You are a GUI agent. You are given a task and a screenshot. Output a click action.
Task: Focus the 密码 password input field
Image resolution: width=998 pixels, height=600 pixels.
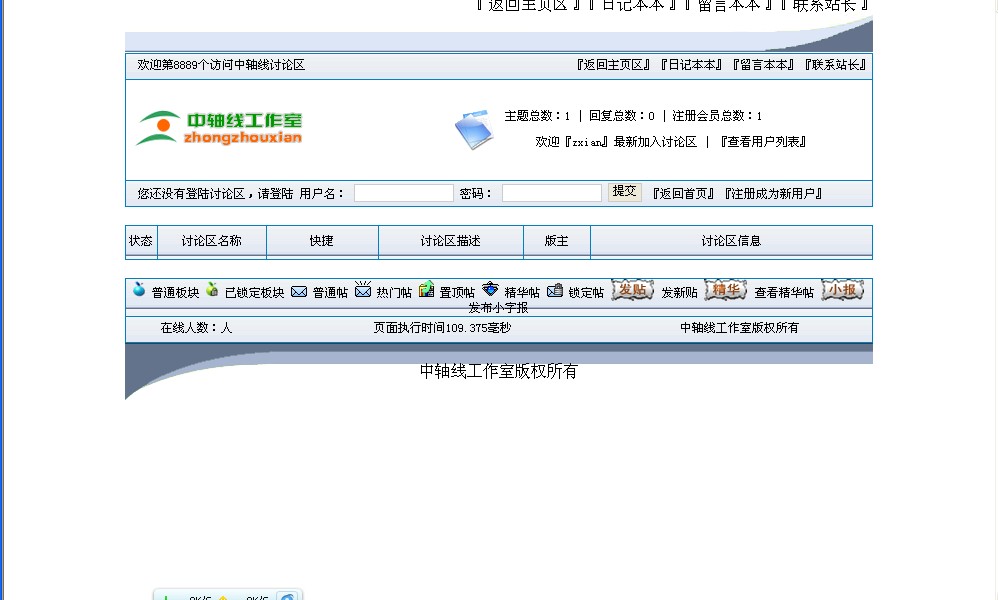[x=551, y=193]
